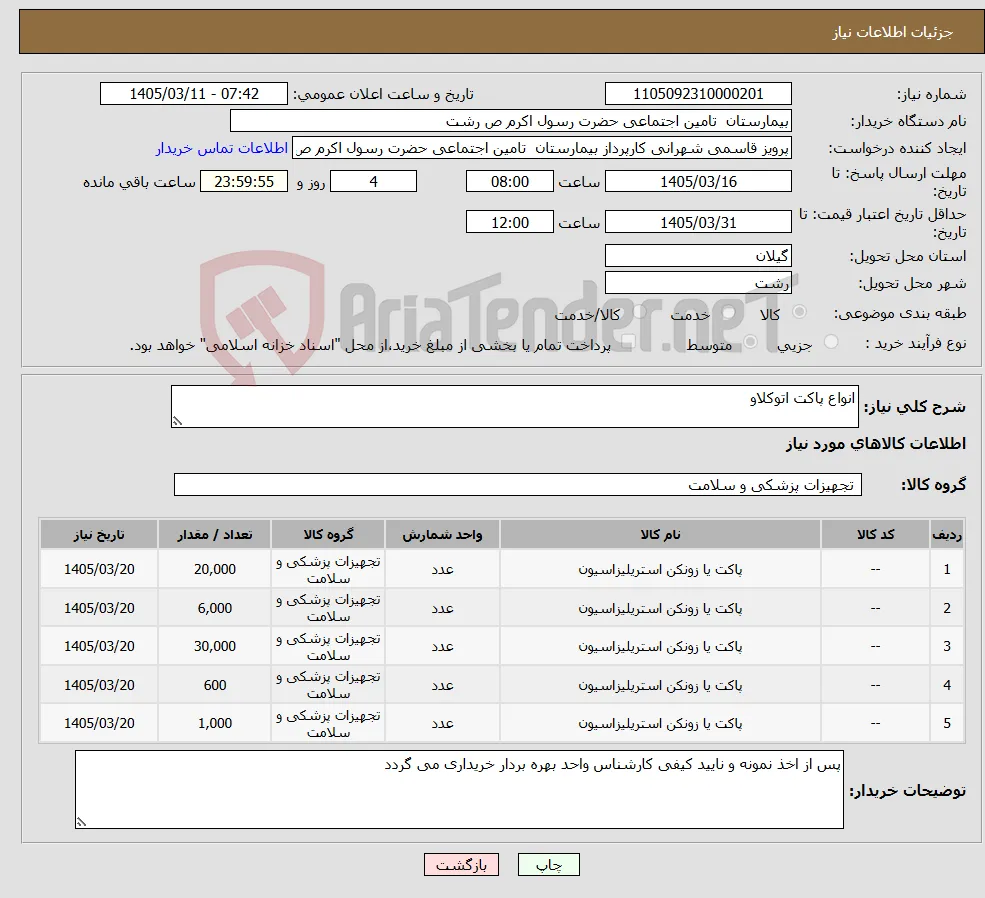Click the page title جزئیات اطلاعات نیاز
The image size is (985, 898).
893,32
